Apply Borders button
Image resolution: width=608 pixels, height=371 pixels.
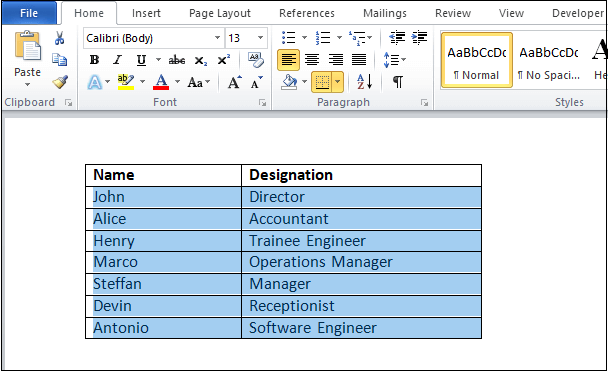pyautogui.click(x=322, y=82)
